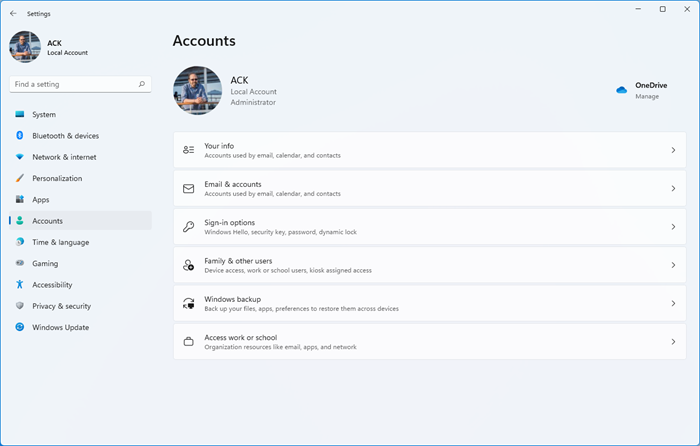The height and width of the screenshot is (446, 700).
Task: Open the Your info settings label
Action: click(x=219, y=146)
